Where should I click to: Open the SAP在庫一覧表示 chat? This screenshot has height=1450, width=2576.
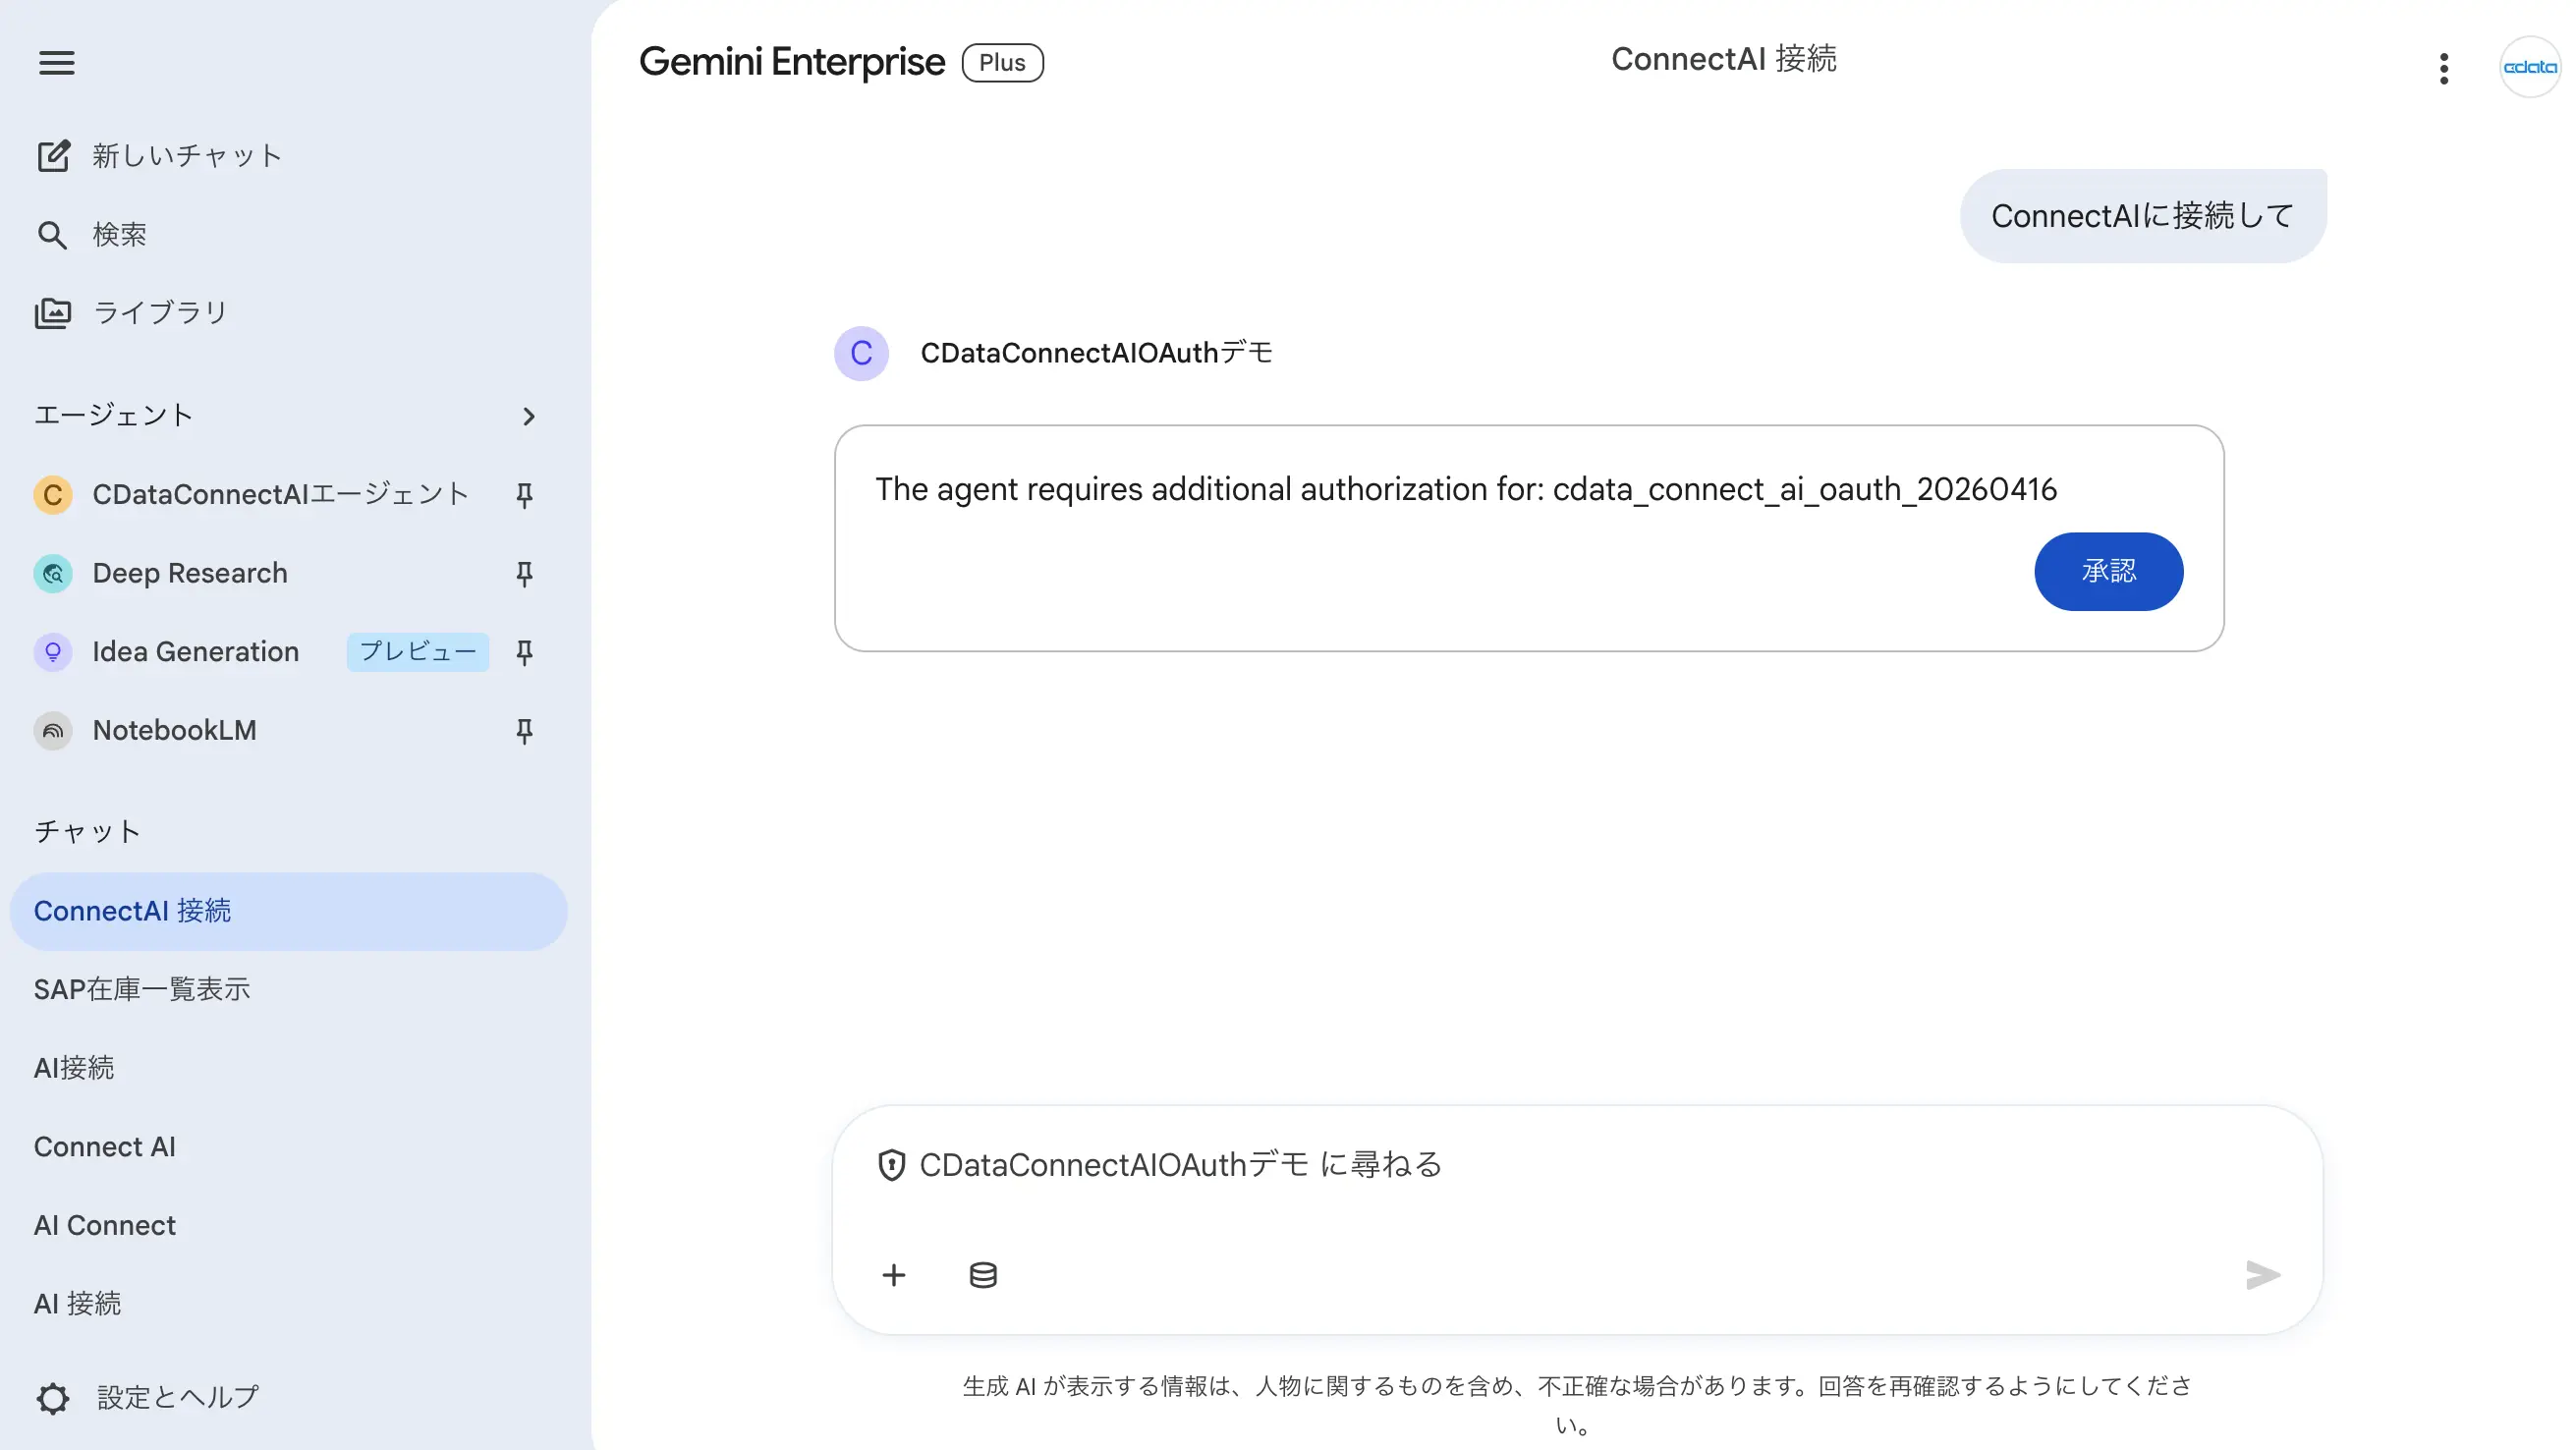click(142, 989)
